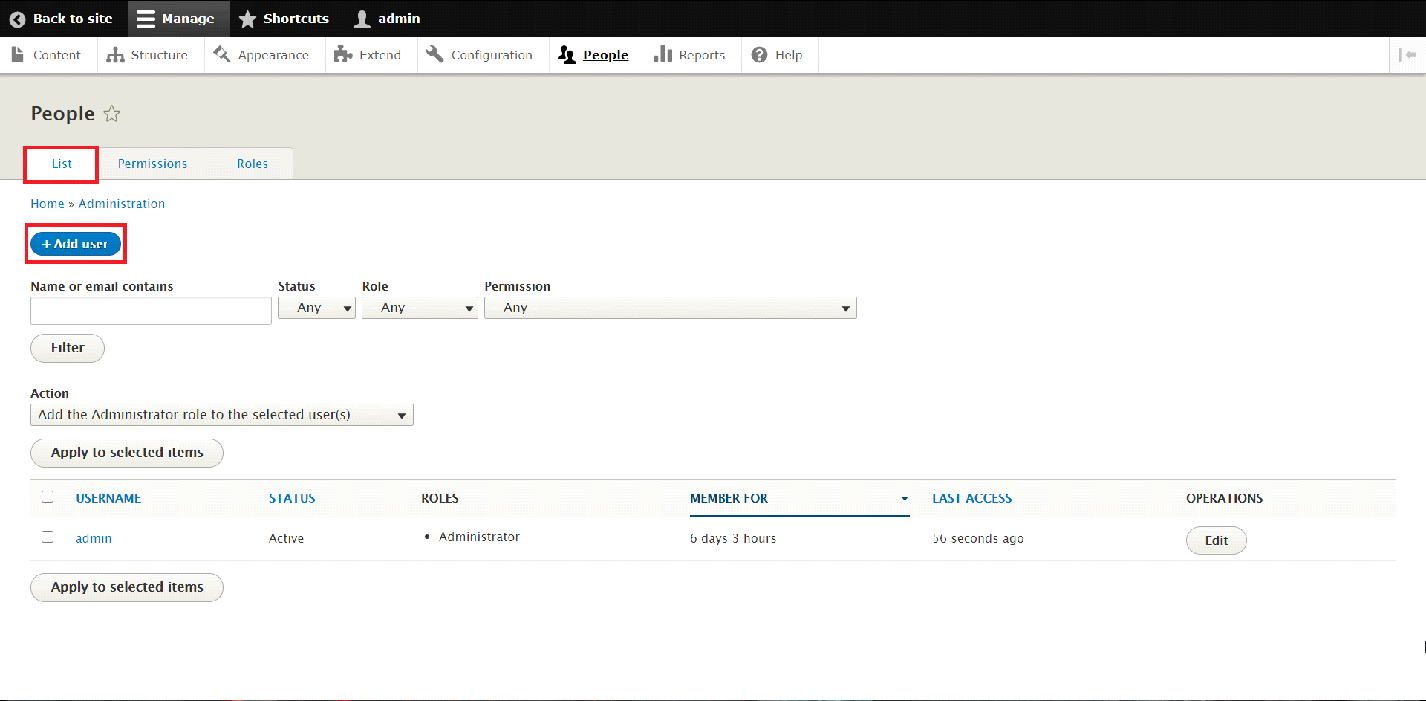Click the Edit button for admin
Screen dimensions: 1426x701
[1216, 541]
